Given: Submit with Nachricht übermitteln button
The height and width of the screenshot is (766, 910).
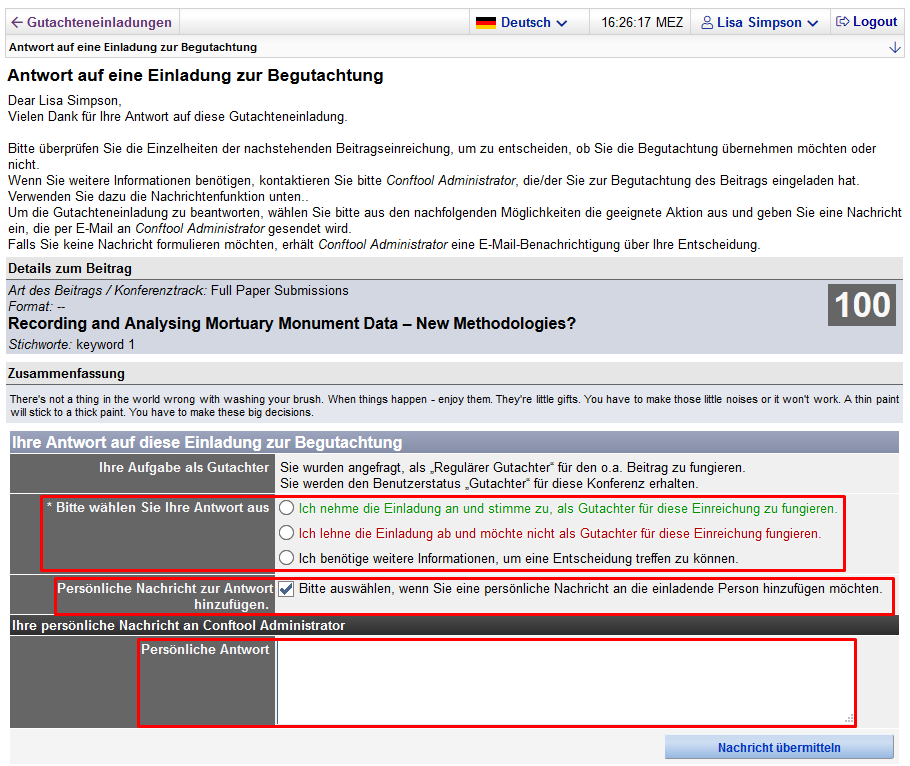Looking at the screenshot, I should pyautogui.click(x=779, y=748).
